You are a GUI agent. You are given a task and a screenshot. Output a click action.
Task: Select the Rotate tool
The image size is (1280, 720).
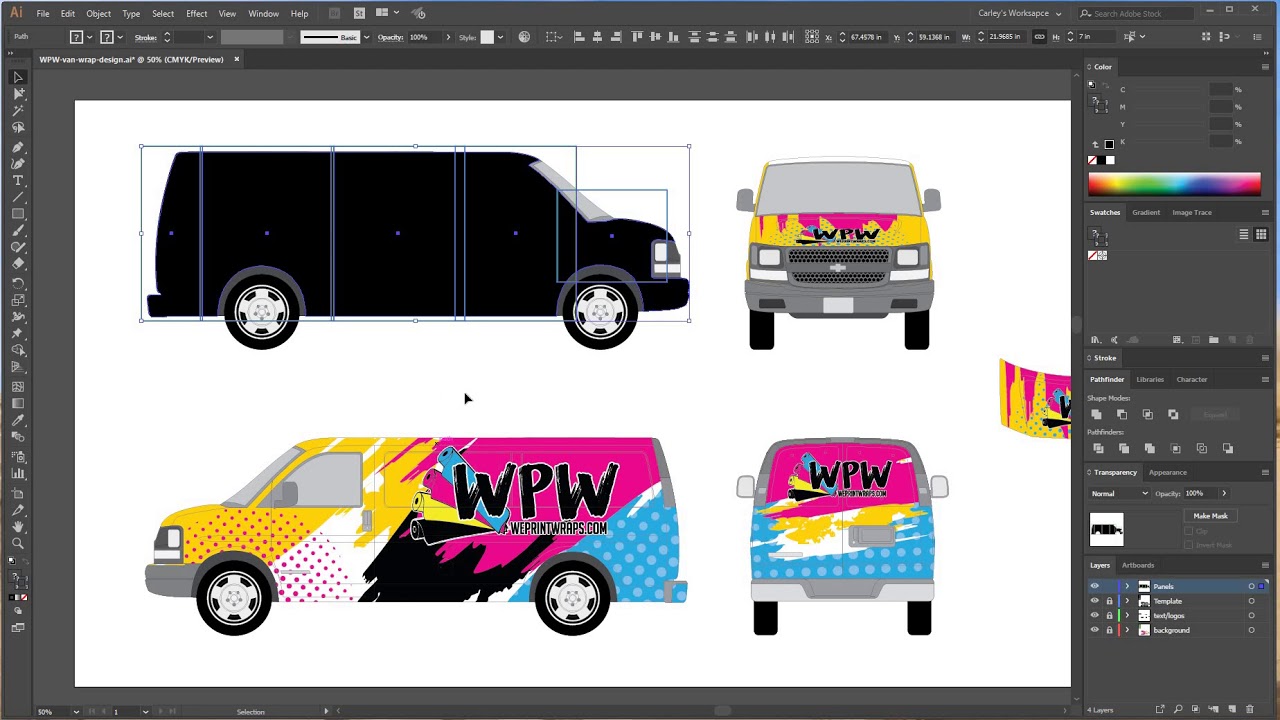point(18,283)
